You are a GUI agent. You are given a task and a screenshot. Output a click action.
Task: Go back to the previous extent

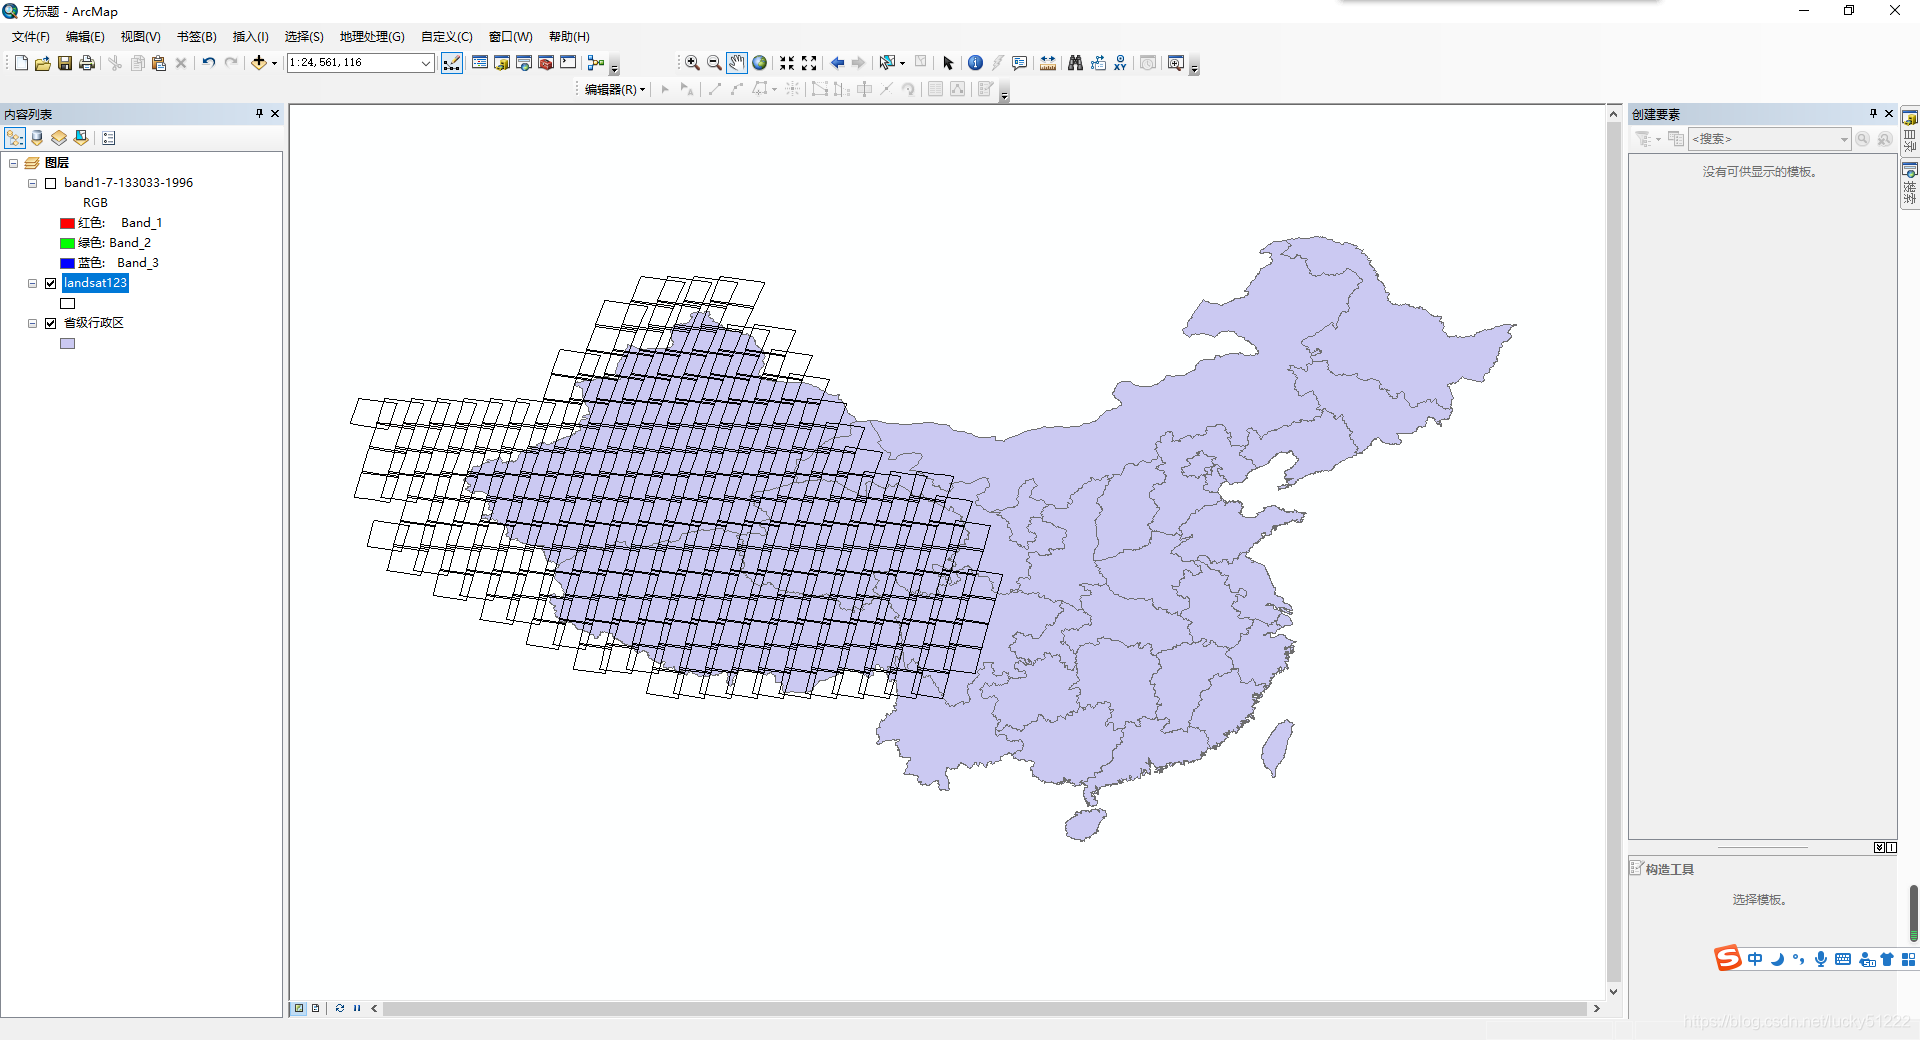pos(837,63)
